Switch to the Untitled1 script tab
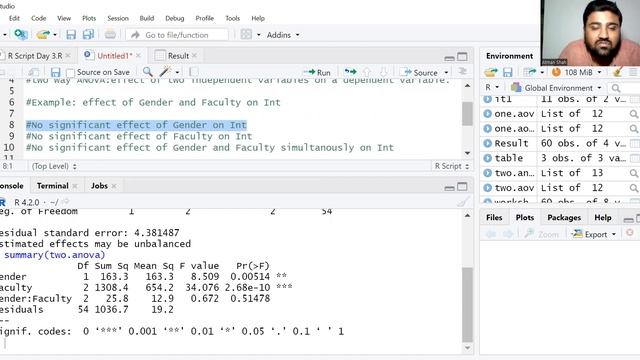Viewport: 640px width, 360px height. pyautogui.click(x=114, y=56)
